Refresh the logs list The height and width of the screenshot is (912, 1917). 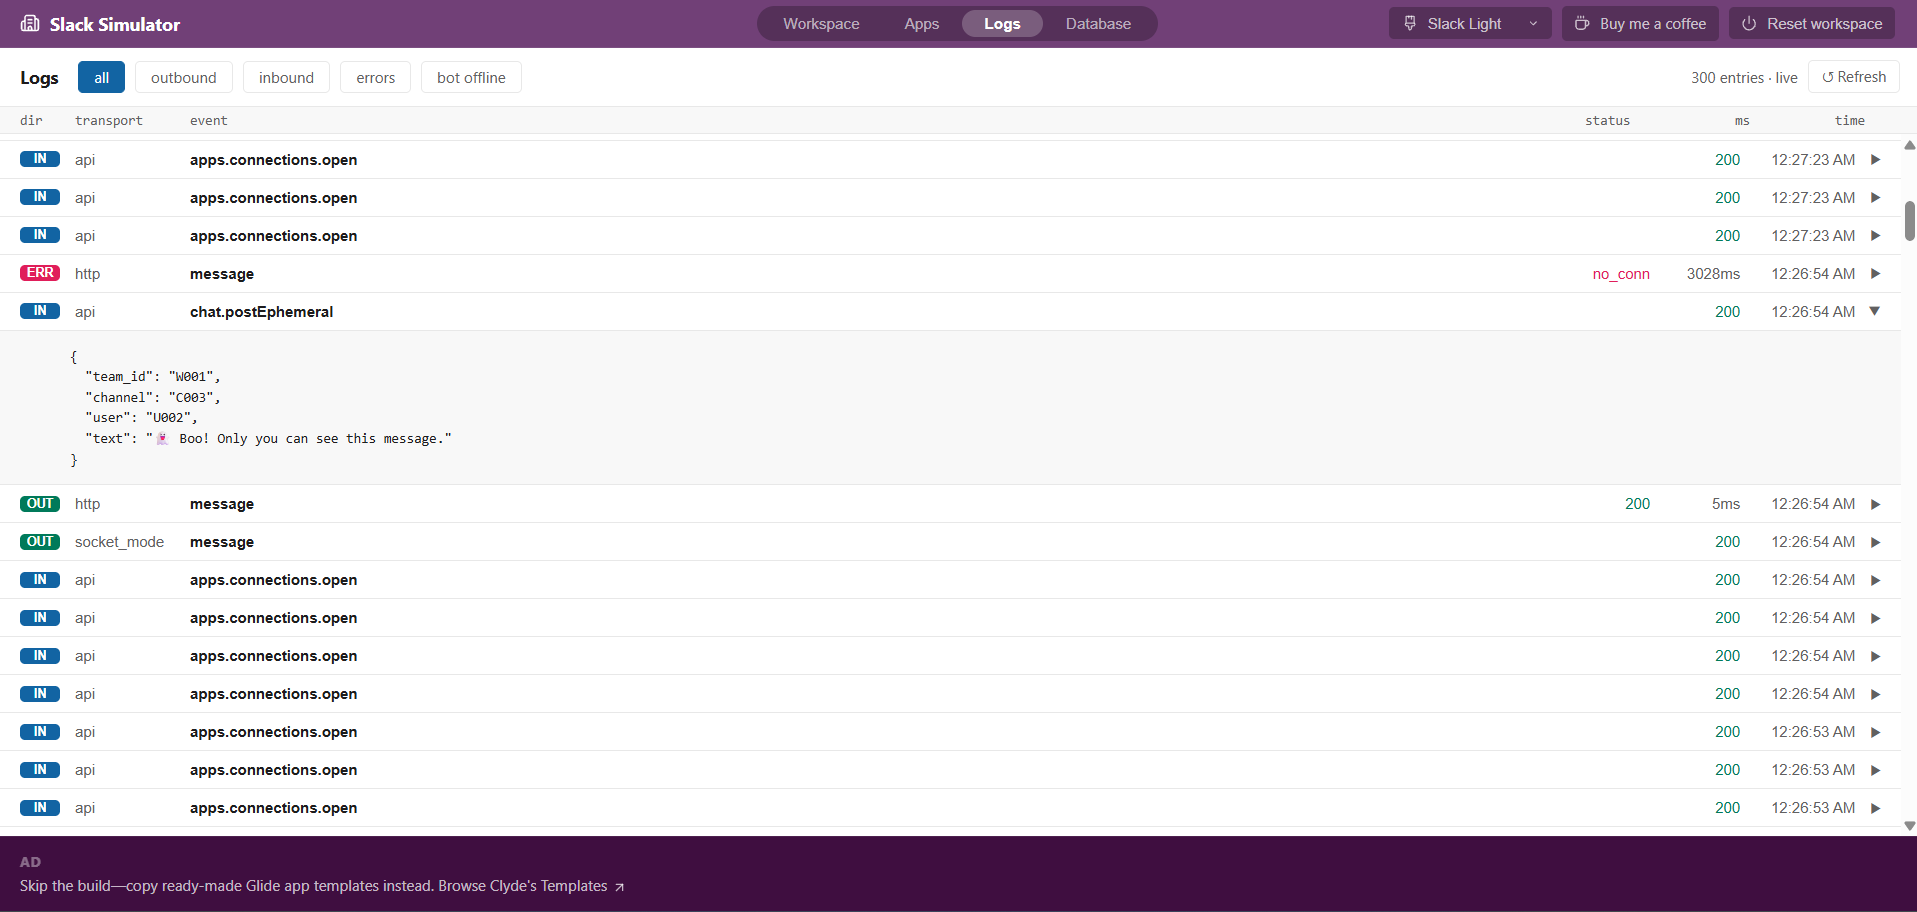point(1854,77)
